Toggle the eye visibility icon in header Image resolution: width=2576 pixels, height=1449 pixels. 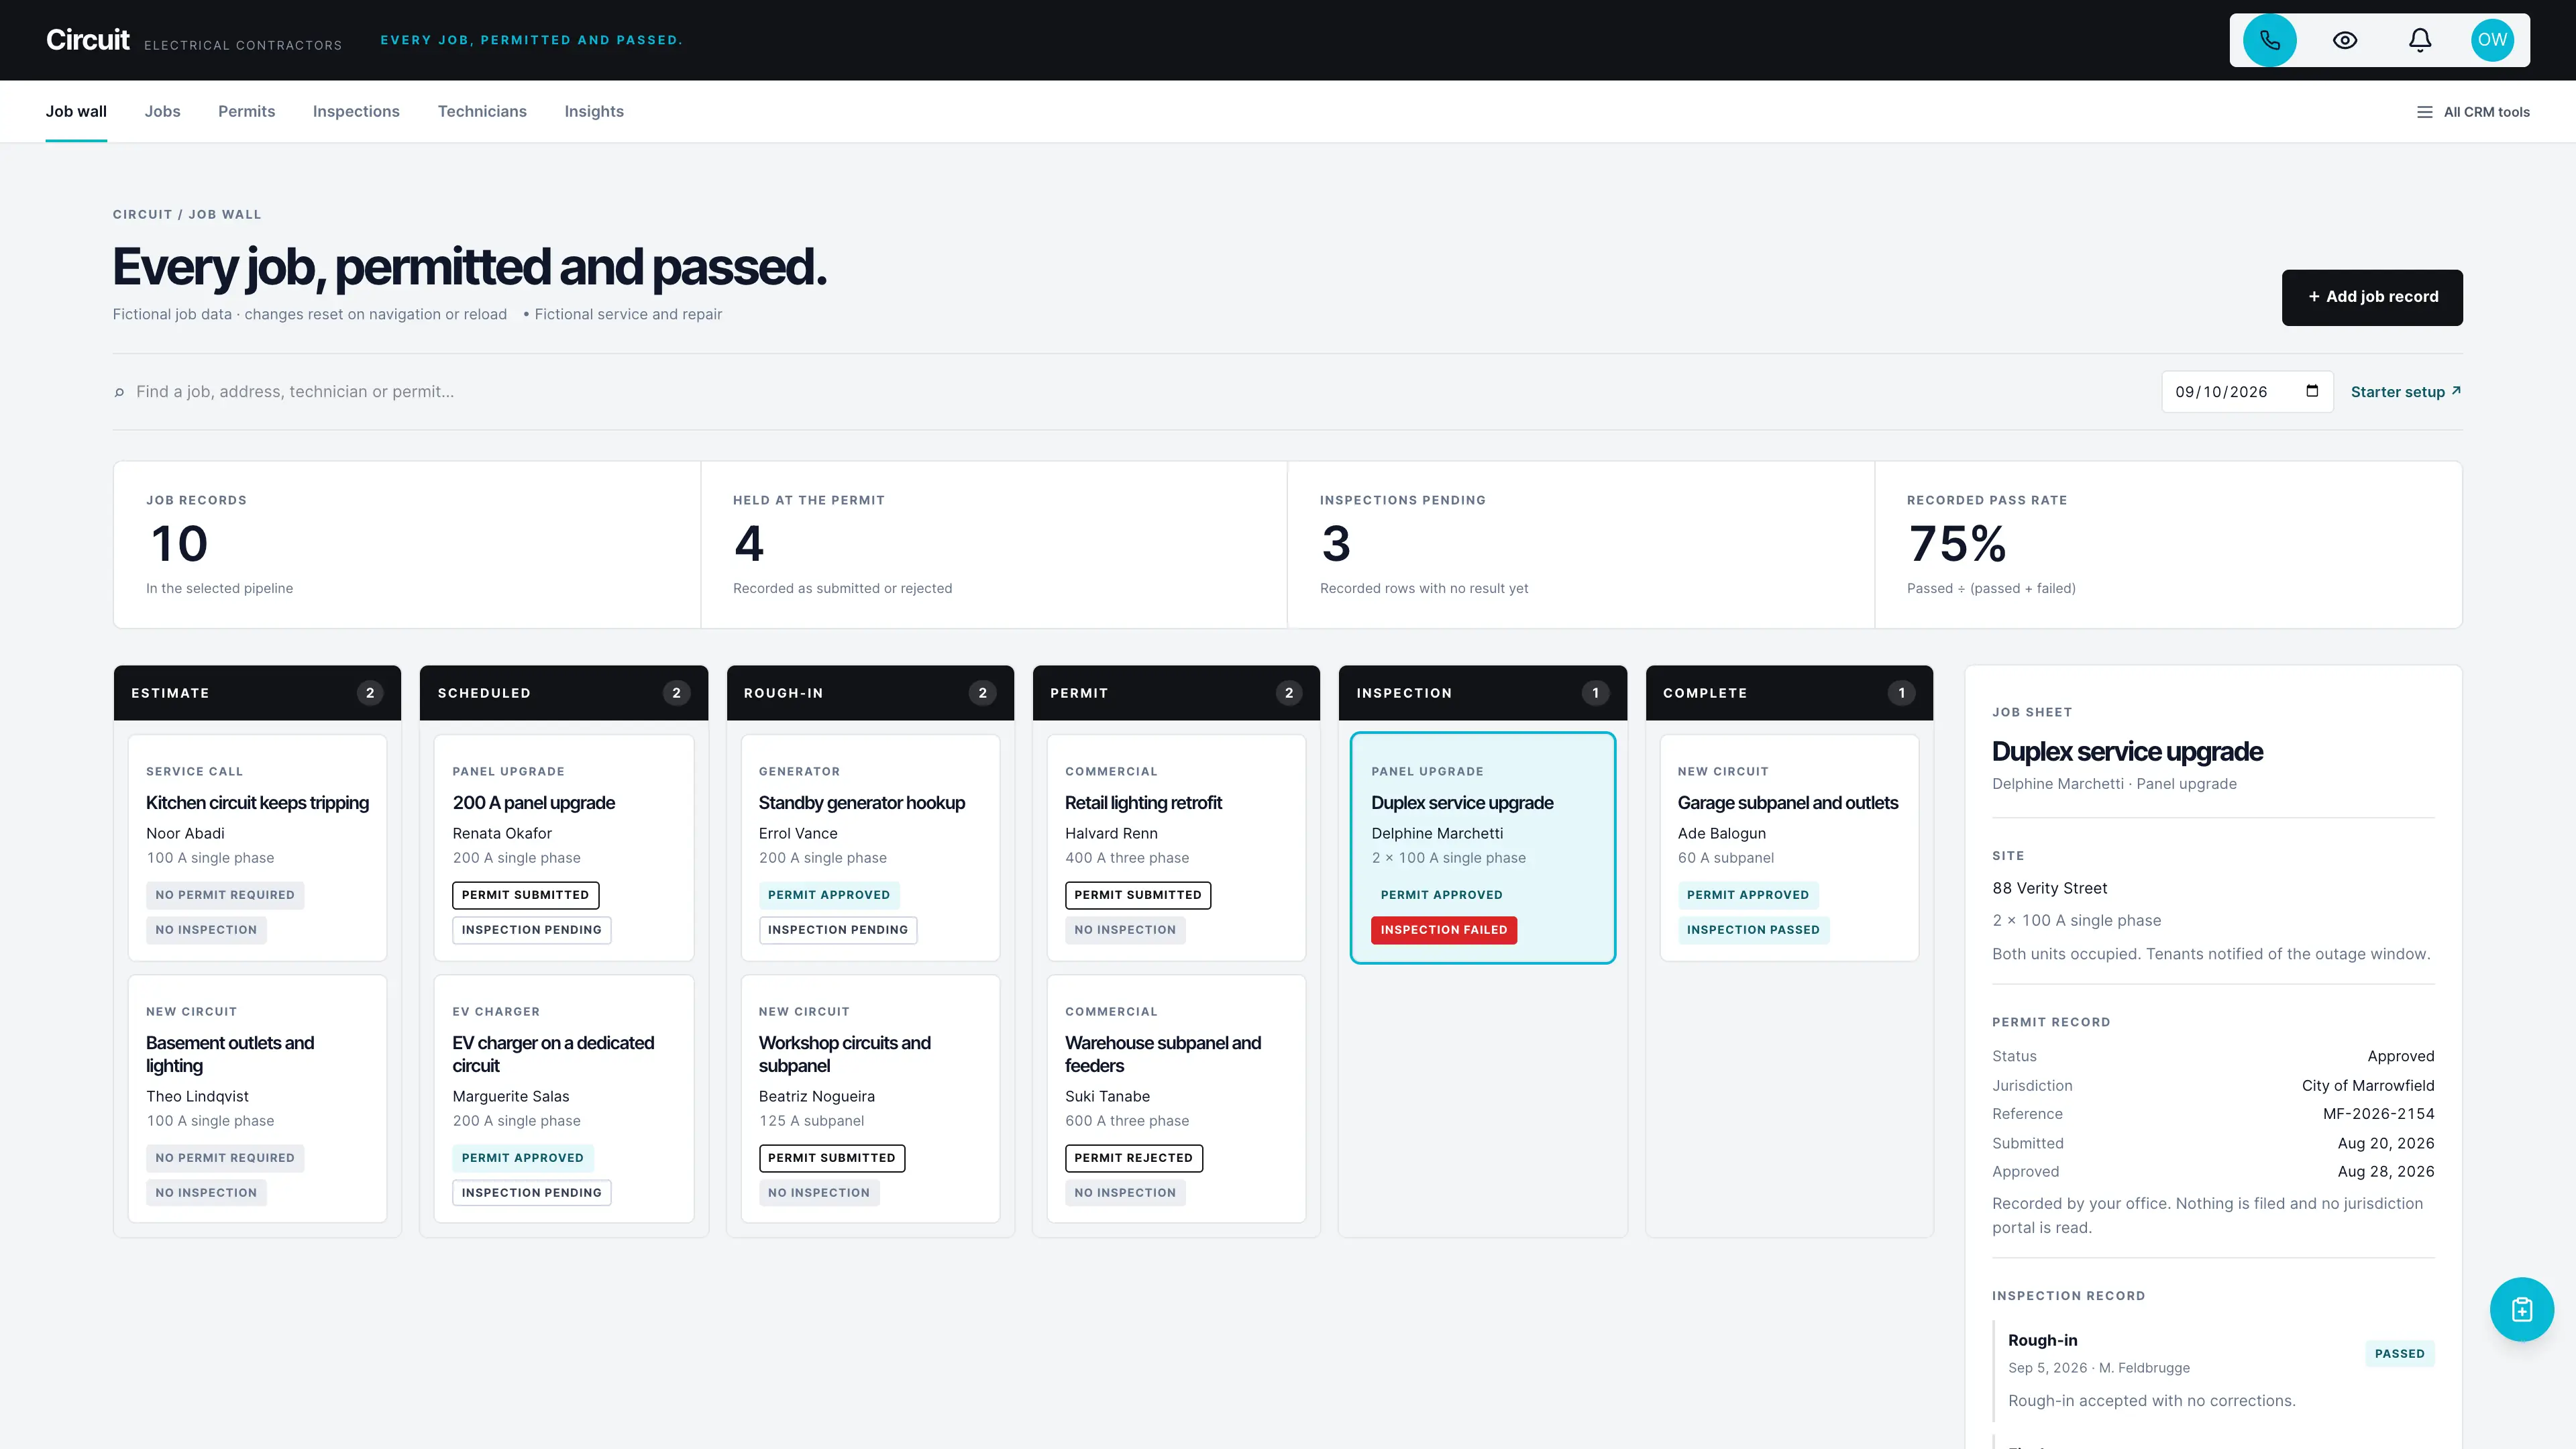coord(2345,40)
